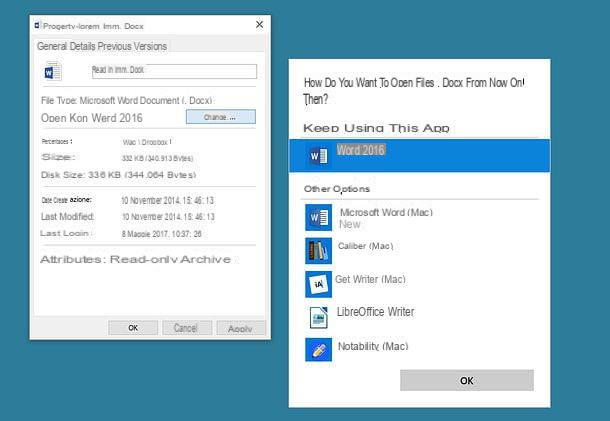
Task: Switch to the Details tab
Action: click(x=82, y=46)
